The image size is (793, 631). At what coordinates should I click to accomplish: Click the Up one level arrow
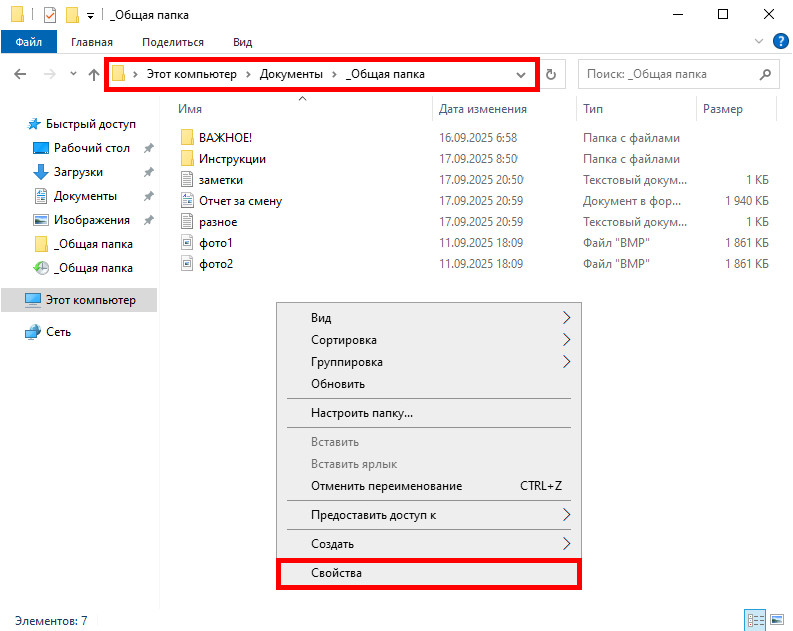[94, 74]
